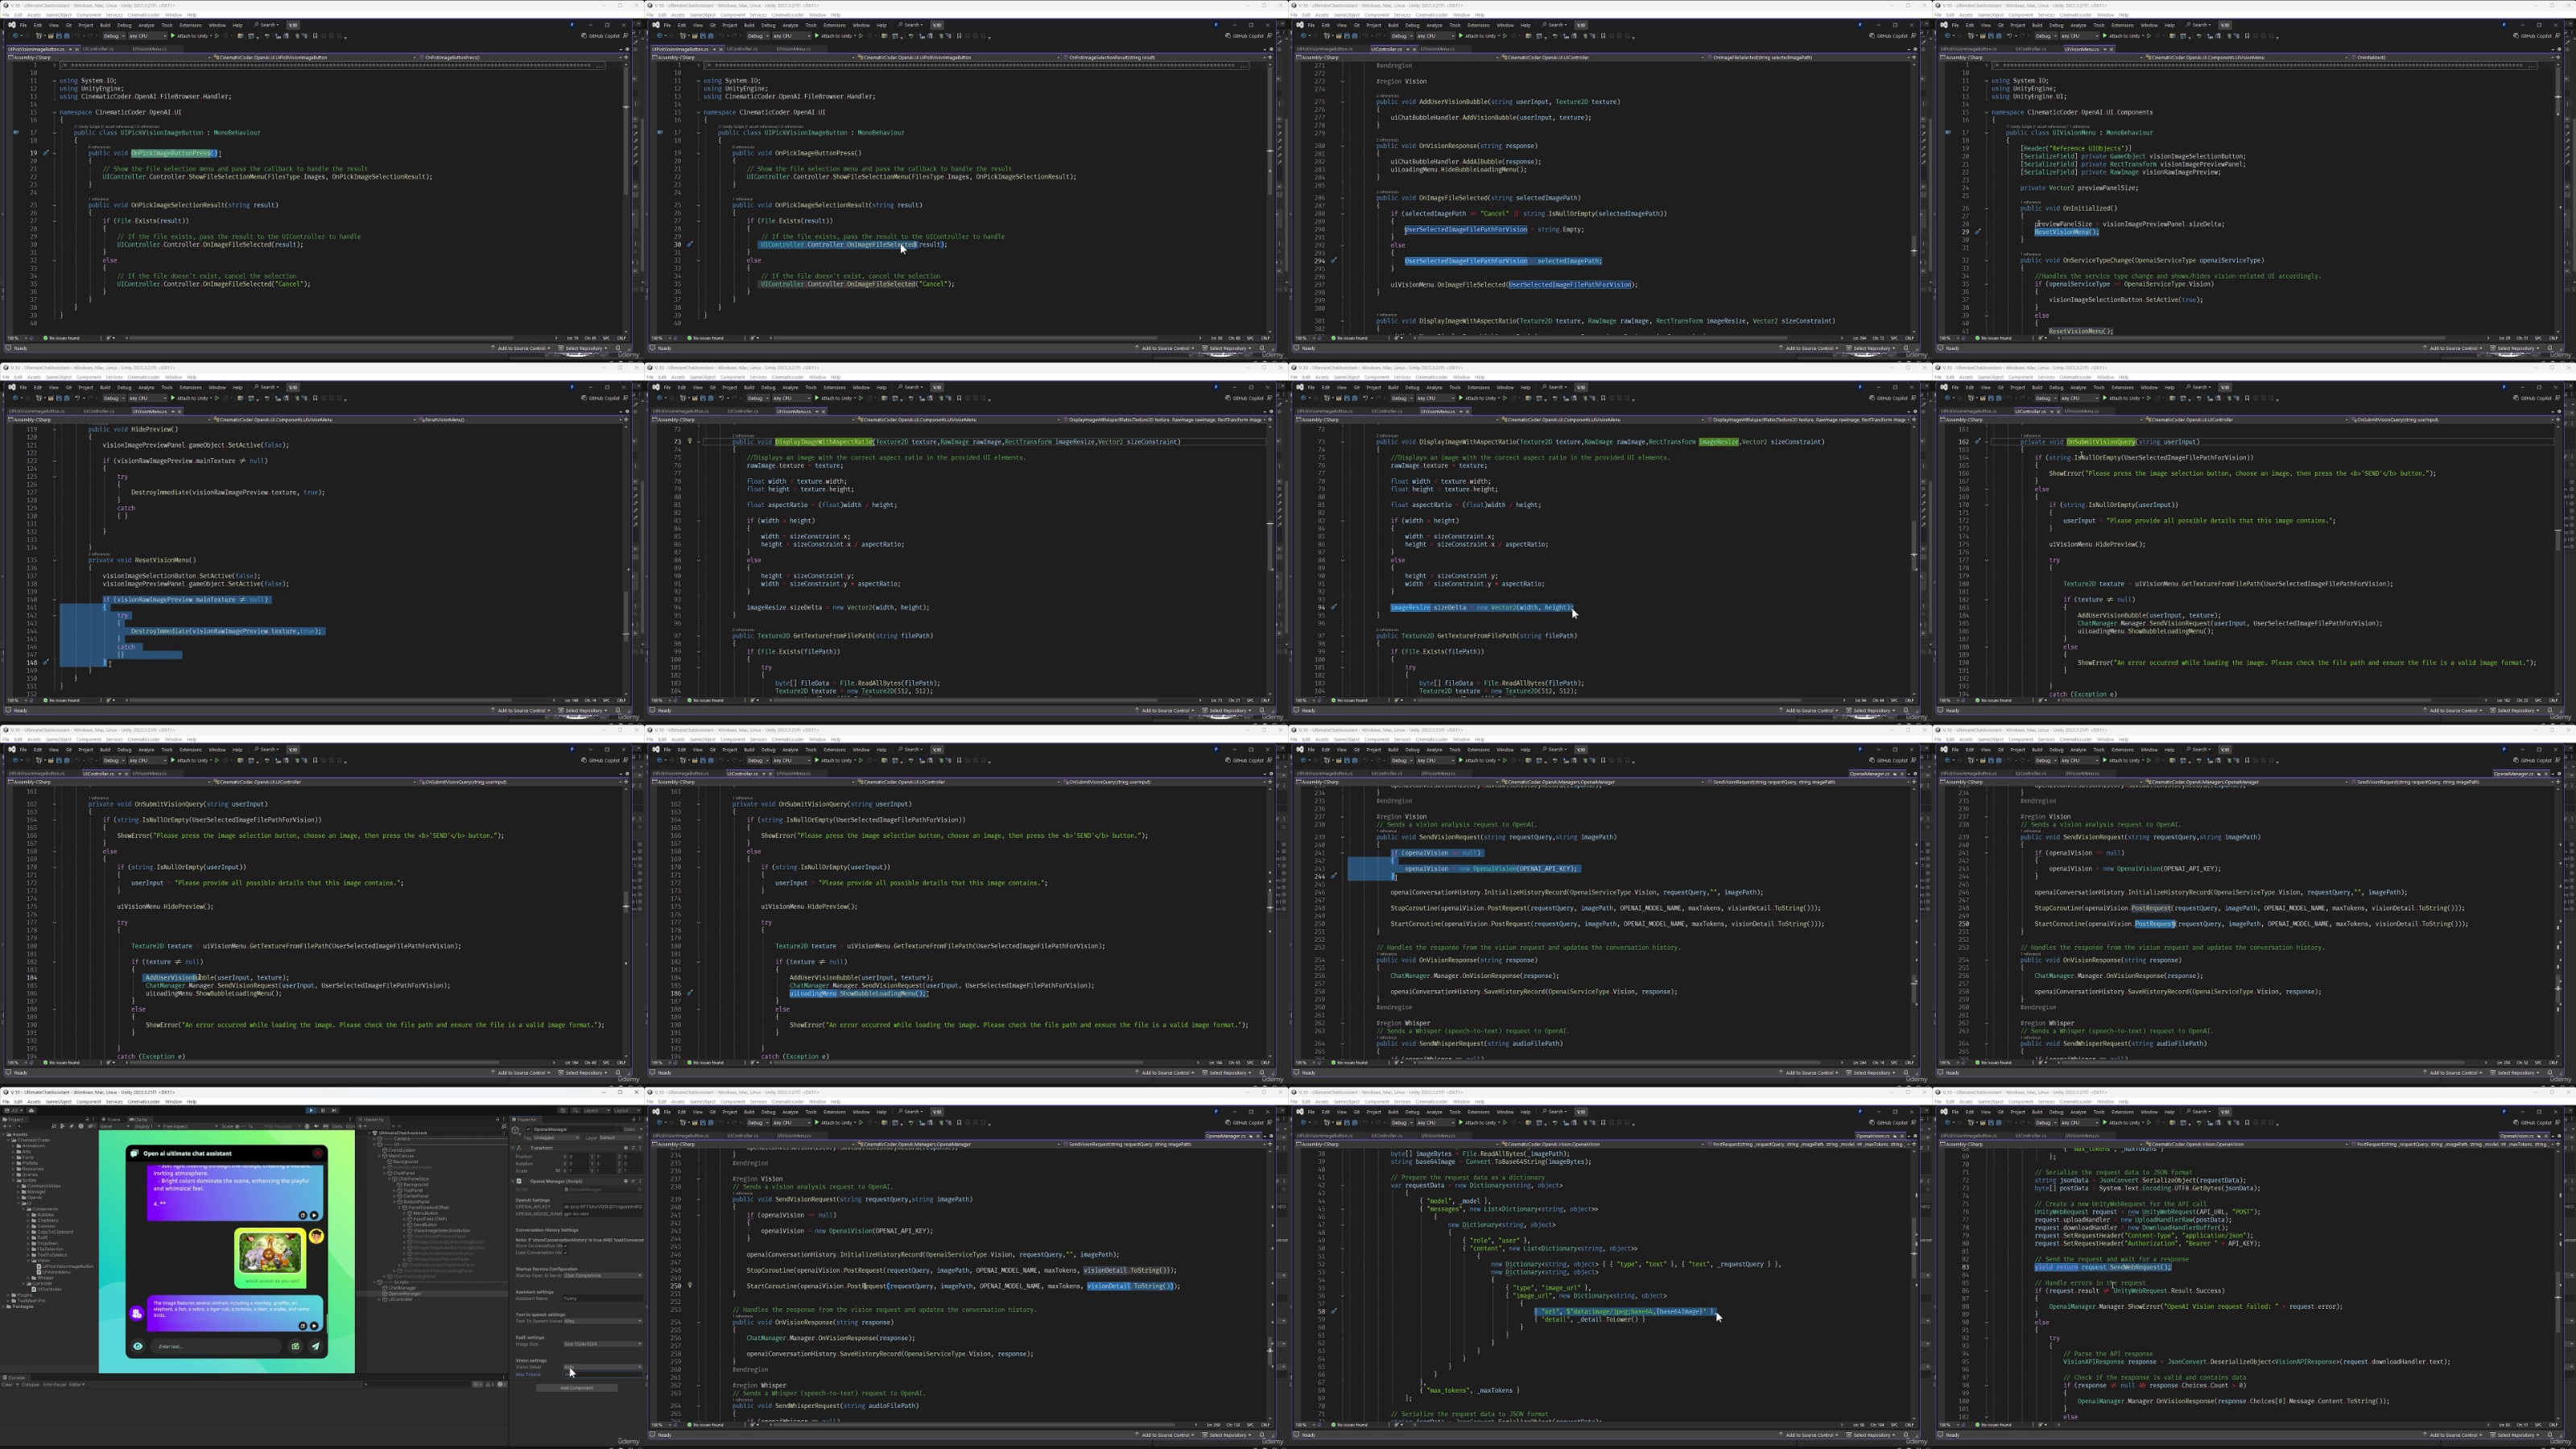Viewport: 2576px width, 1449px height.
Task: Open the DallE Image Size dropdown
Action: pyautogui.click(x=603, y=1344)
